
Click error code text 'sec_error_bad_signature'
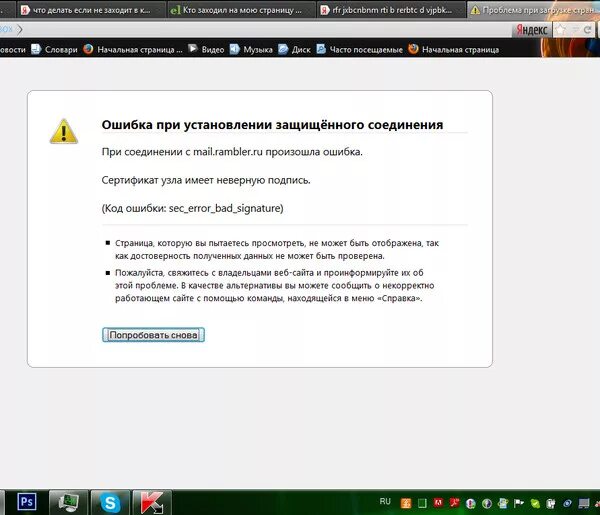(226, 209)
